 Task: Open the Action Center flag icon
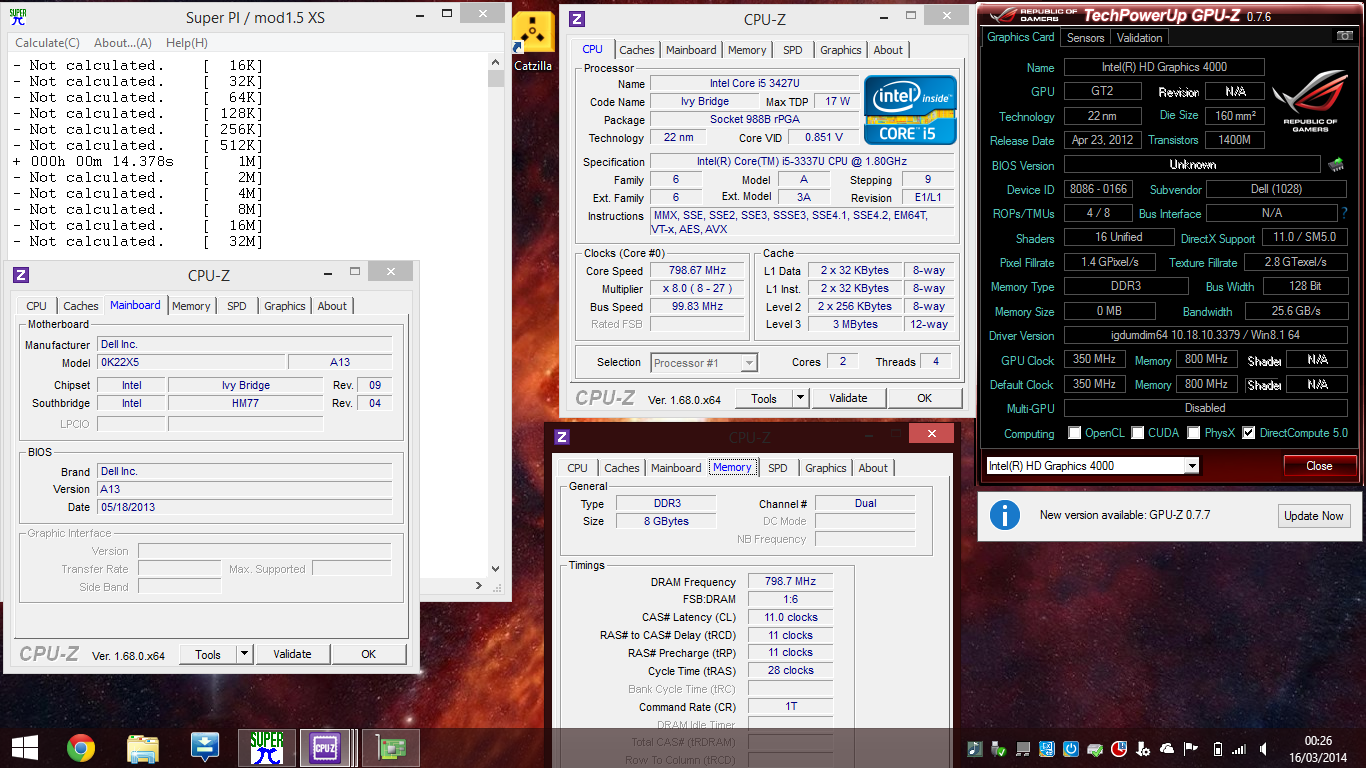[1192, 748]
